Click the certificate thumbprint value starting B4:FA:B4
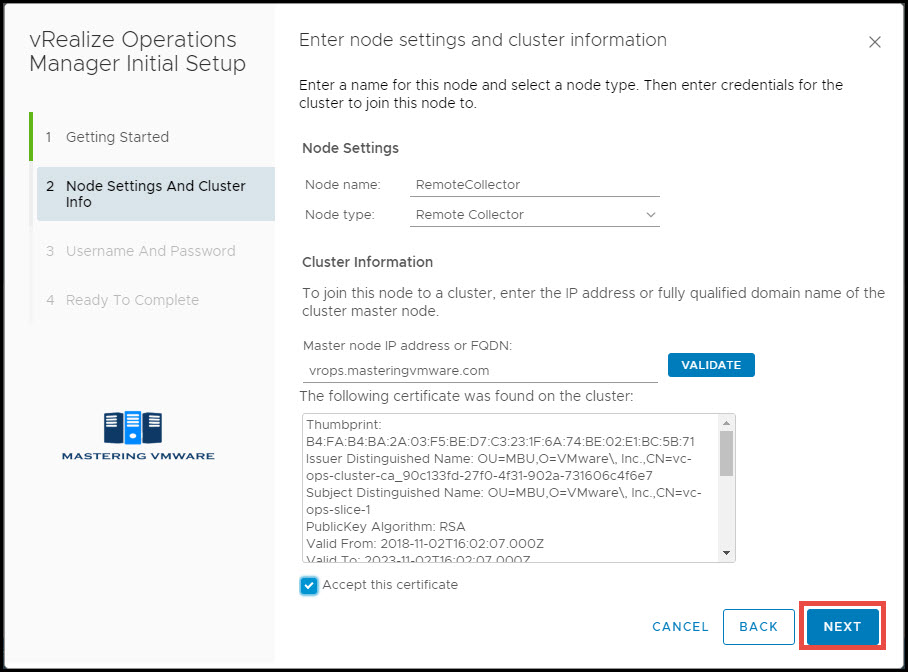The image size is (908, 672). [500, 441]
